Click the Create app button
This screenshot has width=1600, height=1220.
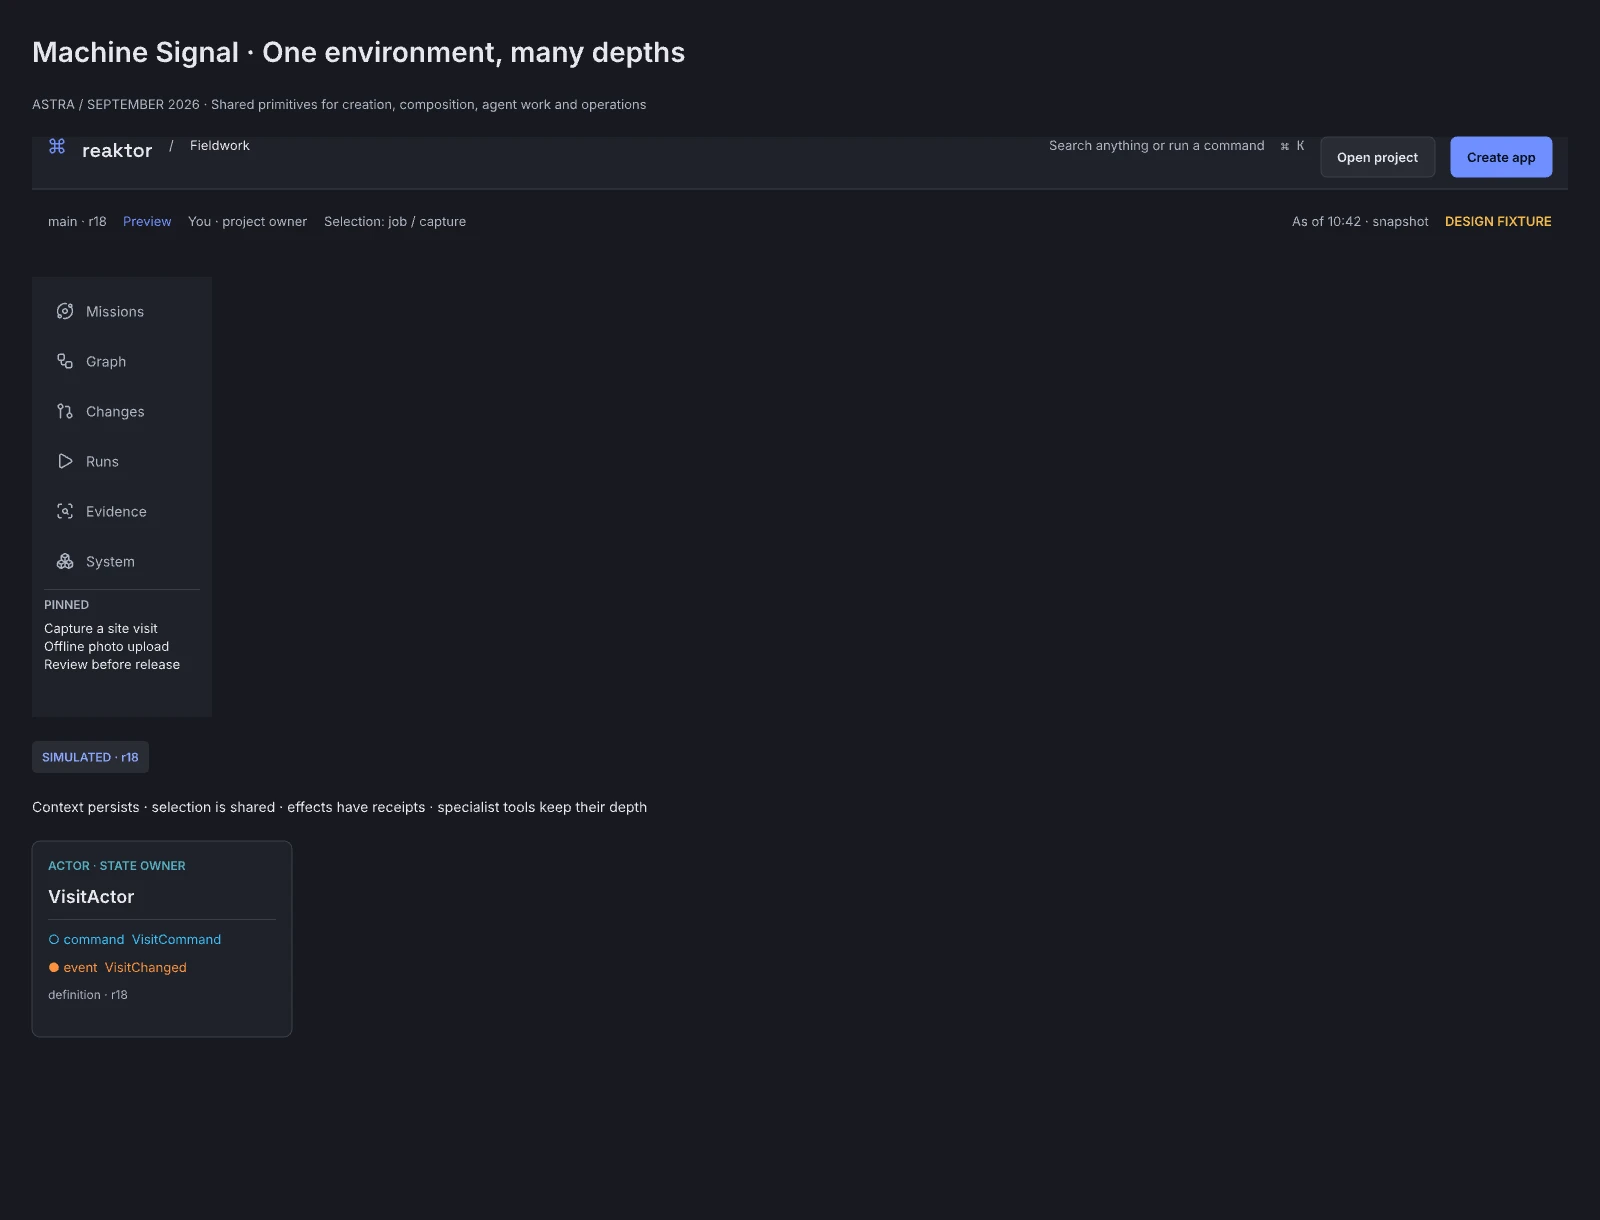tap(1501, 157)
